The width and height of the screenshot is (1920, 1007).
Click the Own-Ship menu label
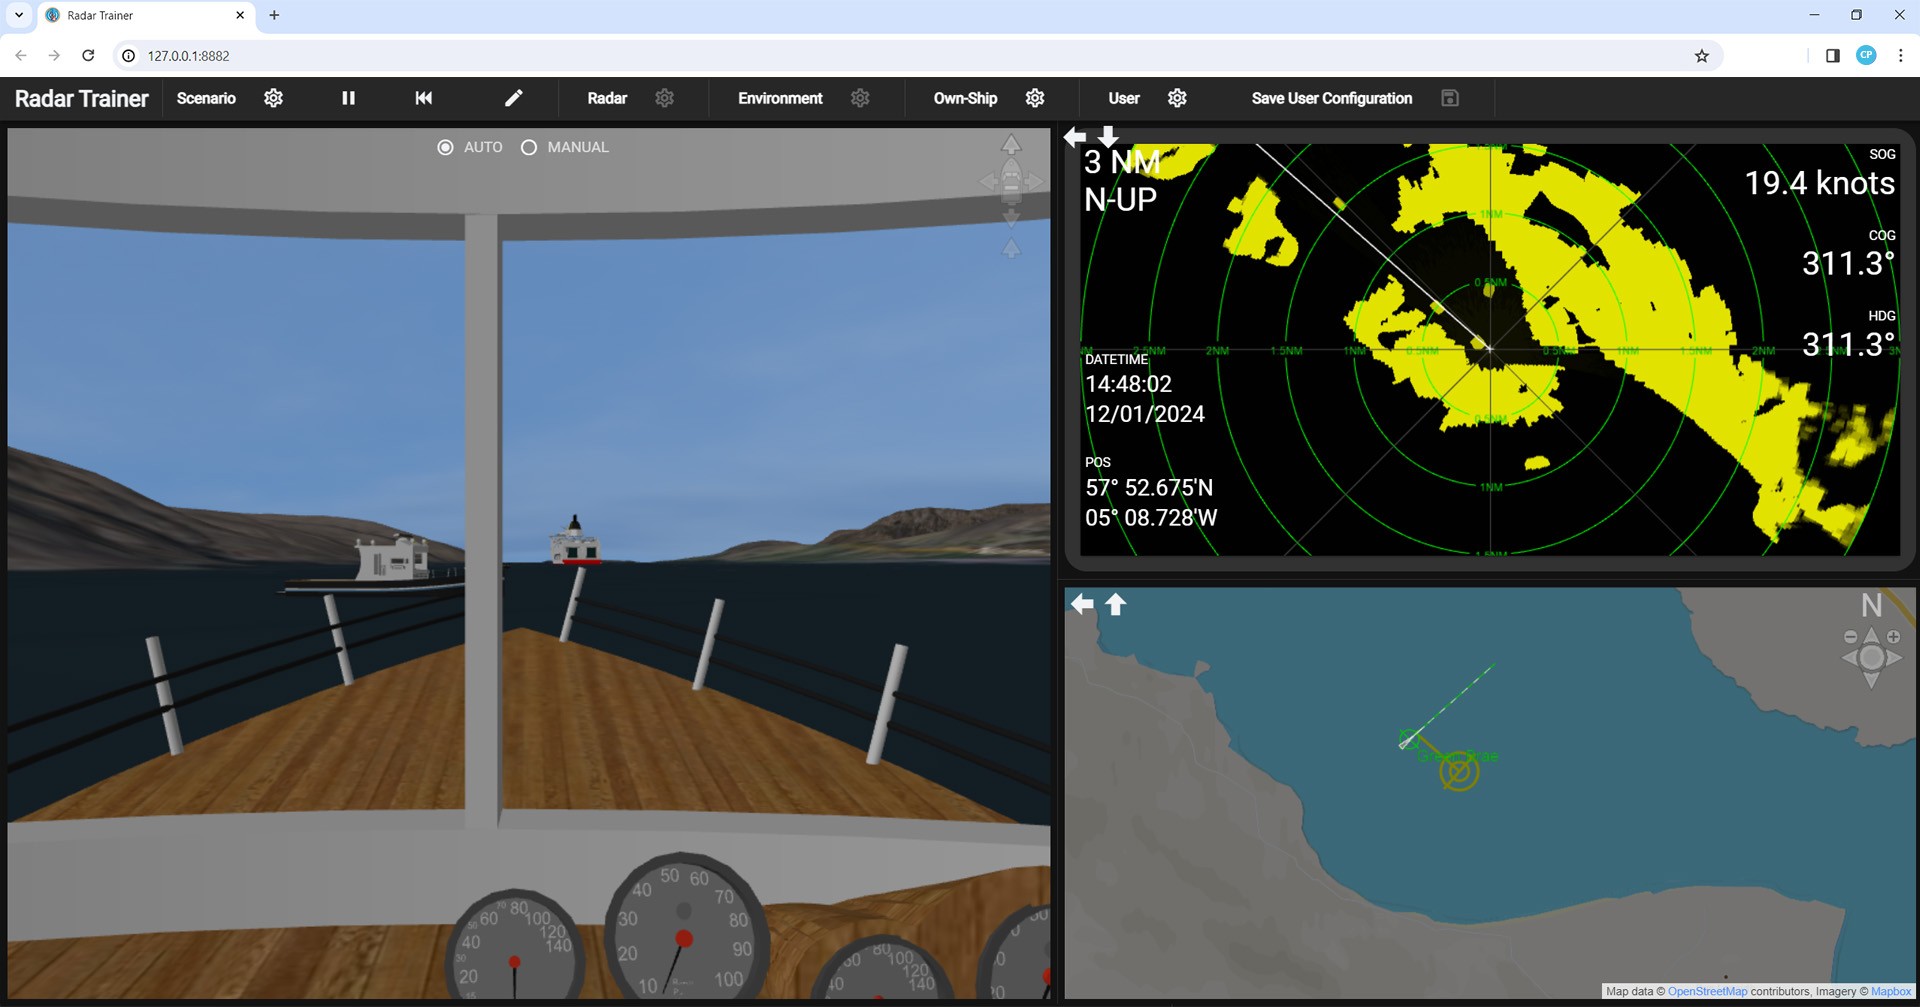[x=965, y=98]
